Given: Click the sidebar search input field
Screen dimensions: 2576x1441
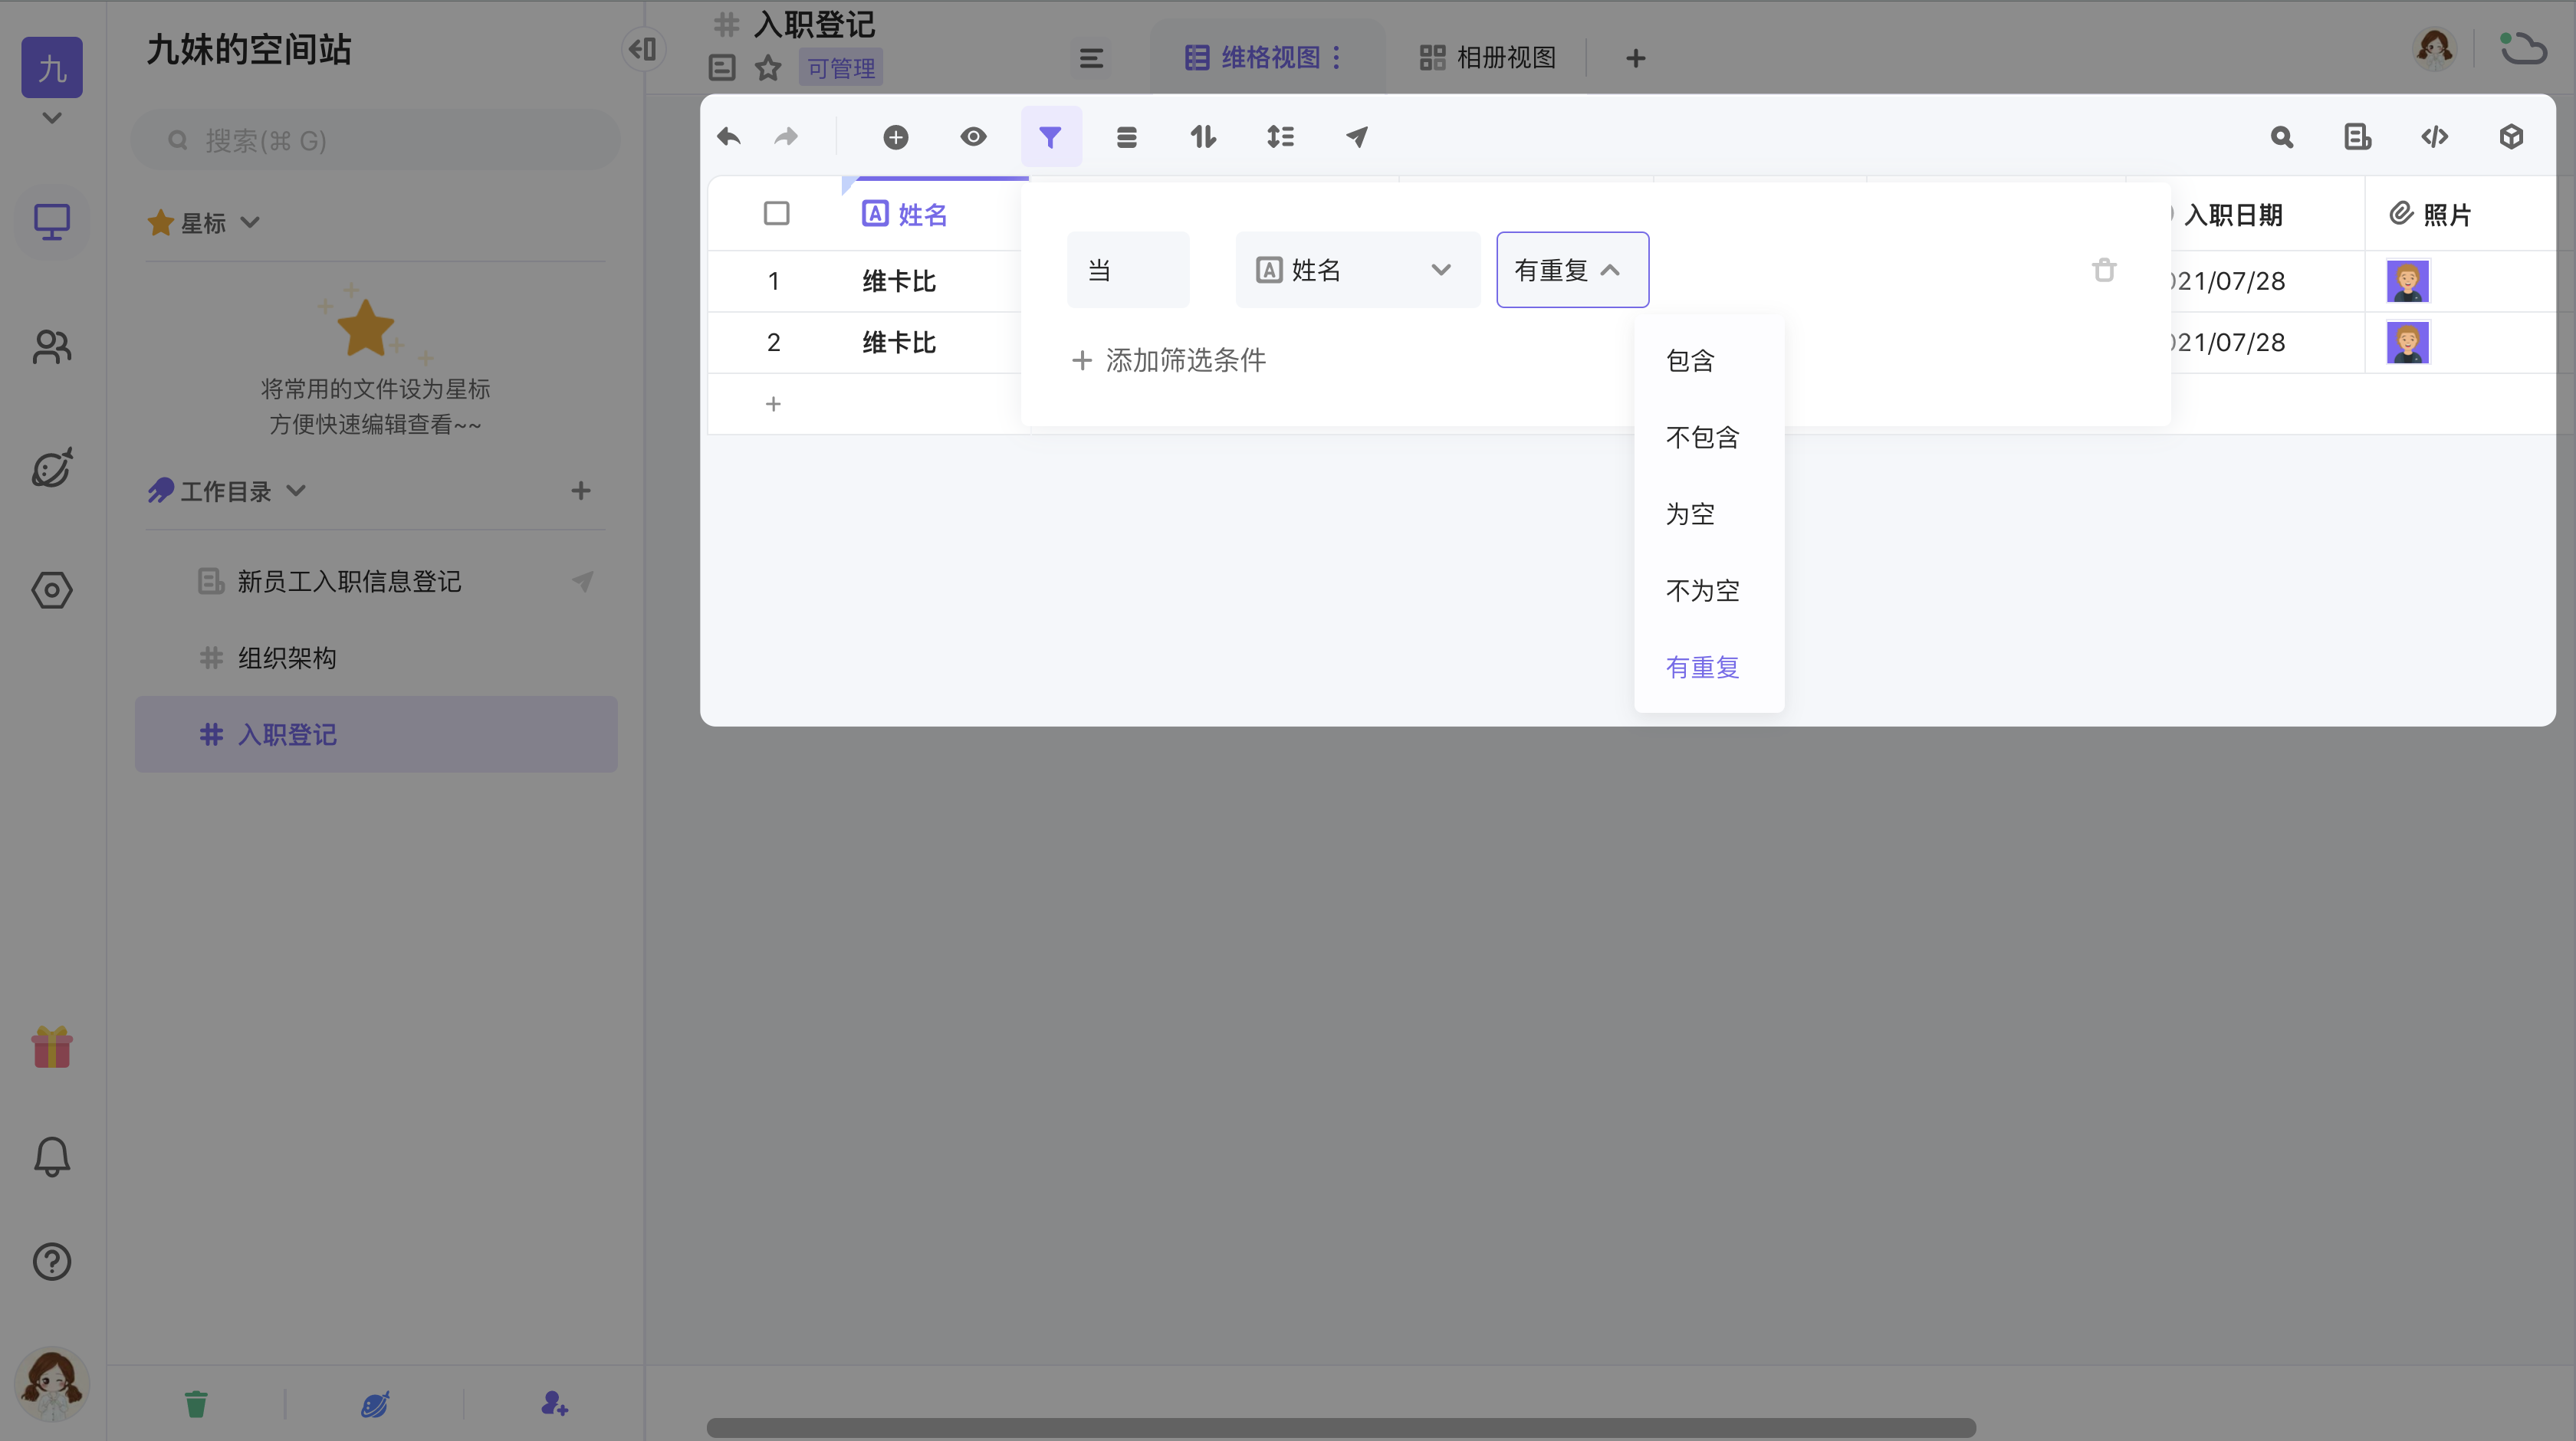Looking at the screenshot, I should click(x=376, y=141).
